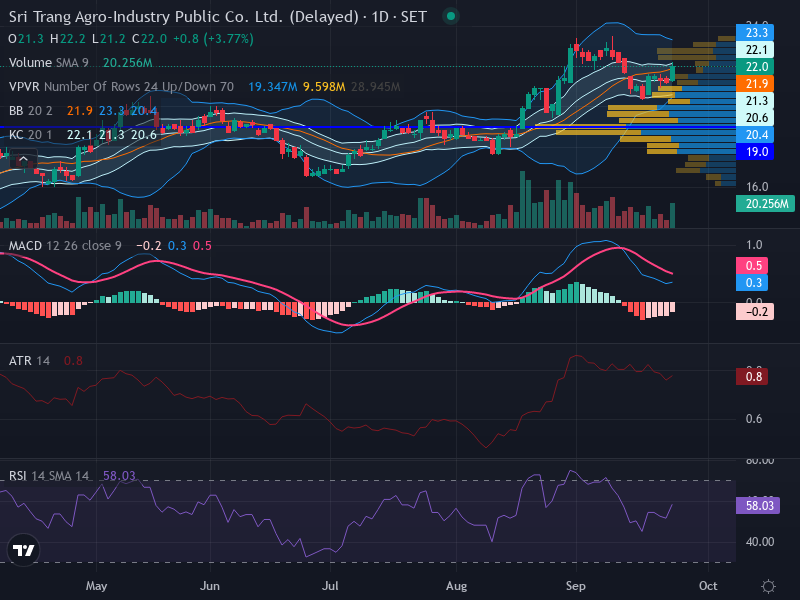Collapse the indicator legend chevron

(x=23, y=160)
